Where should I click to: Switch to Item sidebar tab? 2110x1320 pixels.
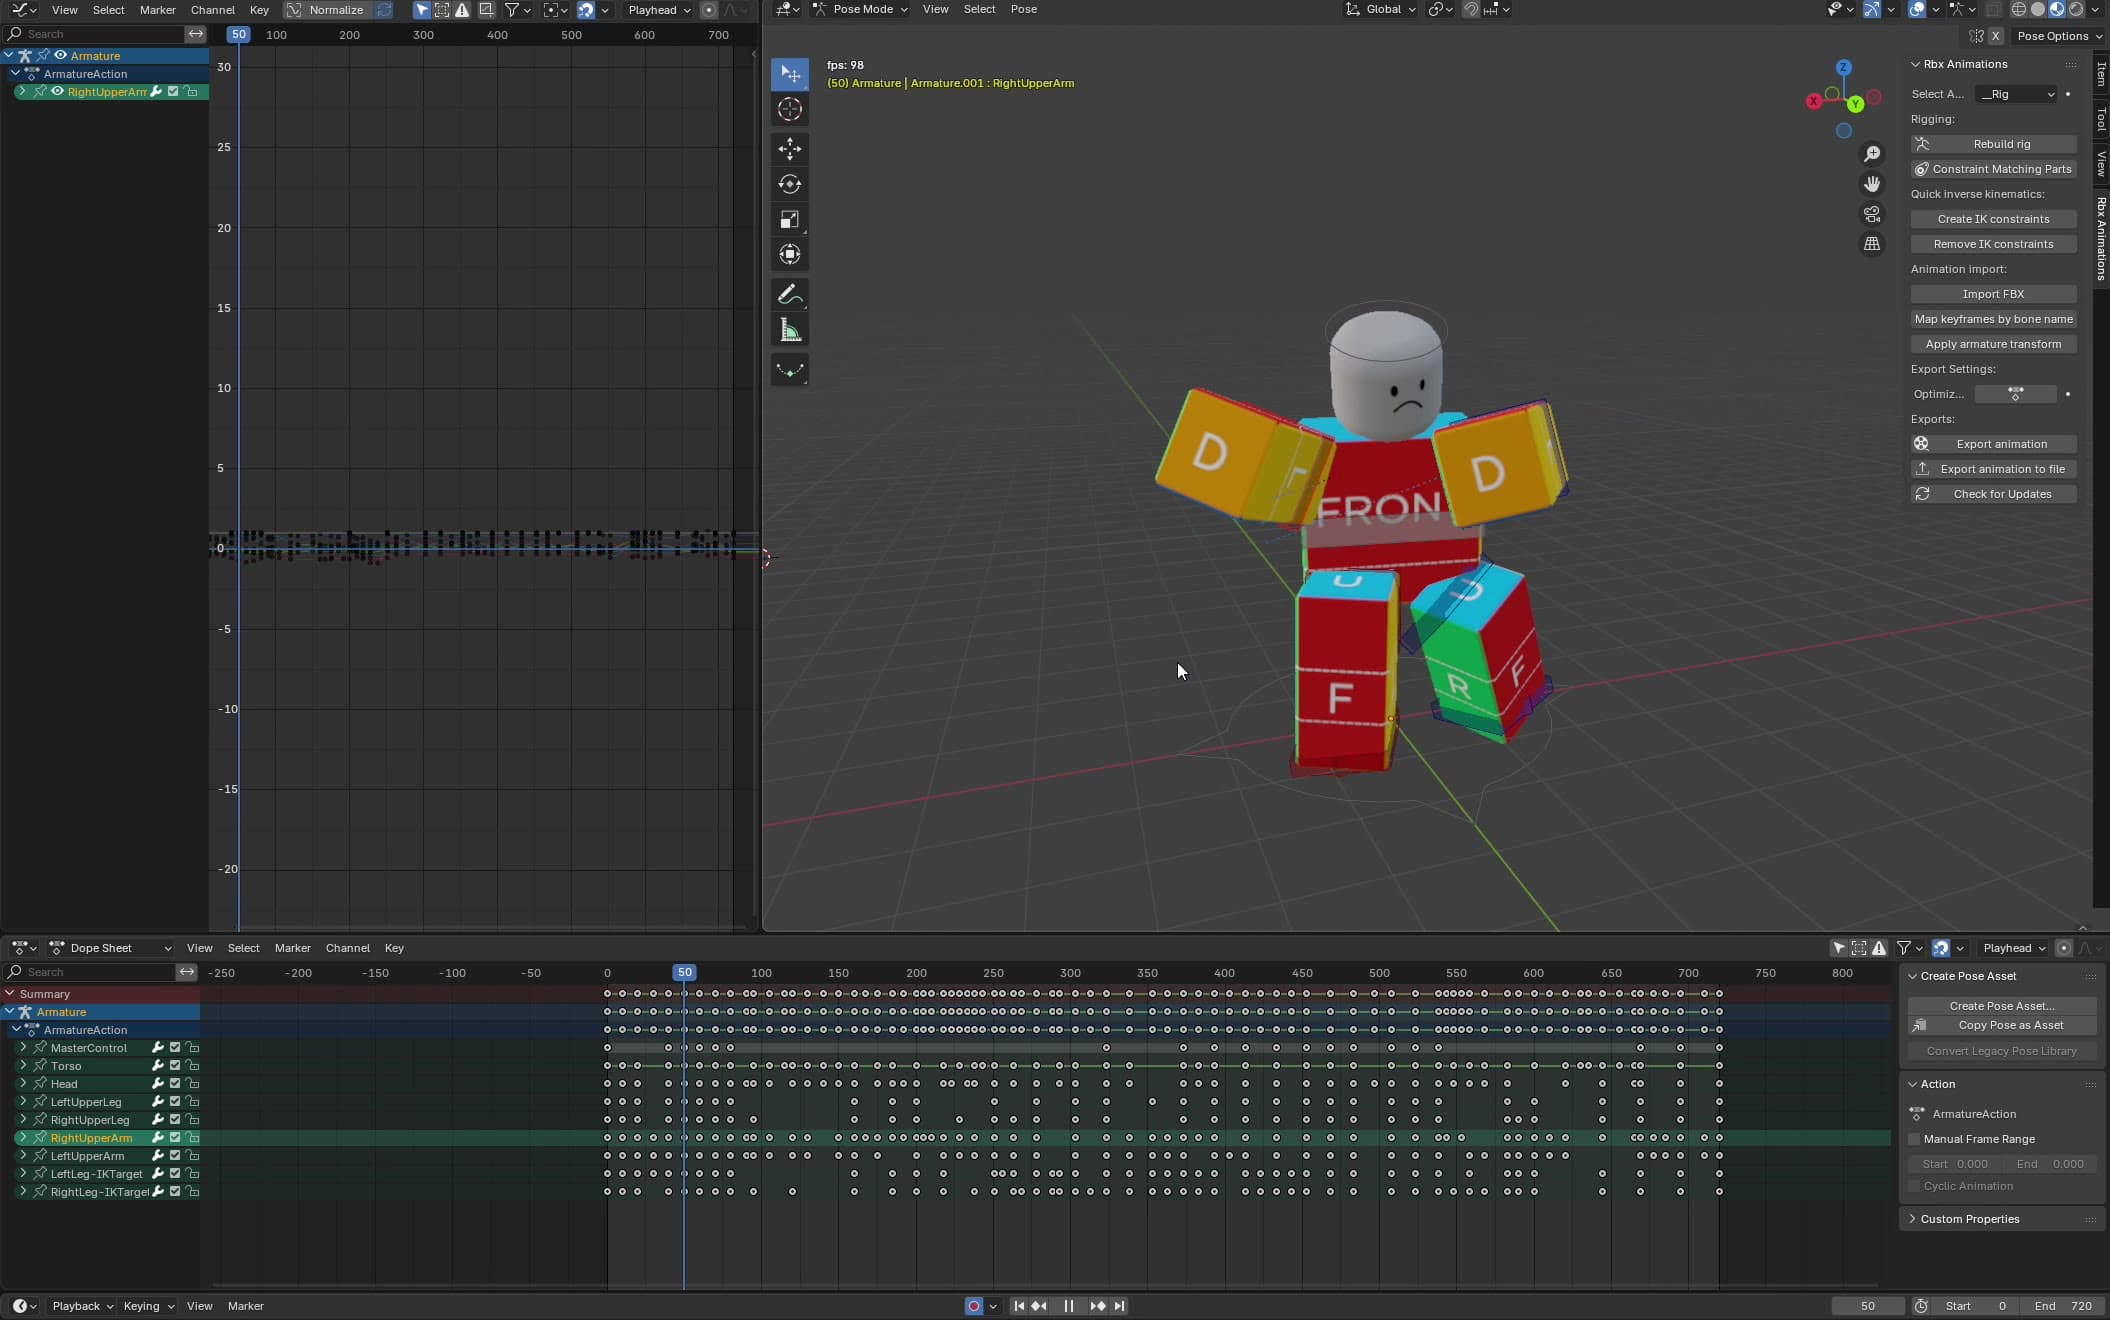click(x=2101, y=73)
